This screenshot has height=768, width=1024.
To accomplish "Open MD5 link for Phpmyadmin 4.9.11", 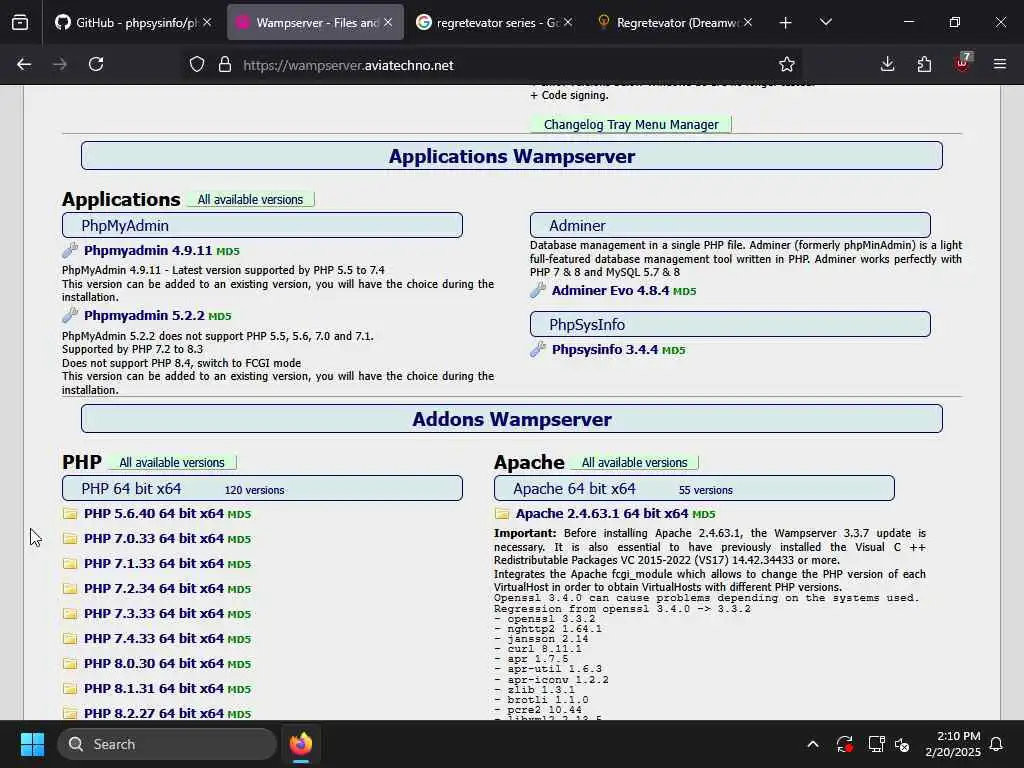I will (228, 251).
